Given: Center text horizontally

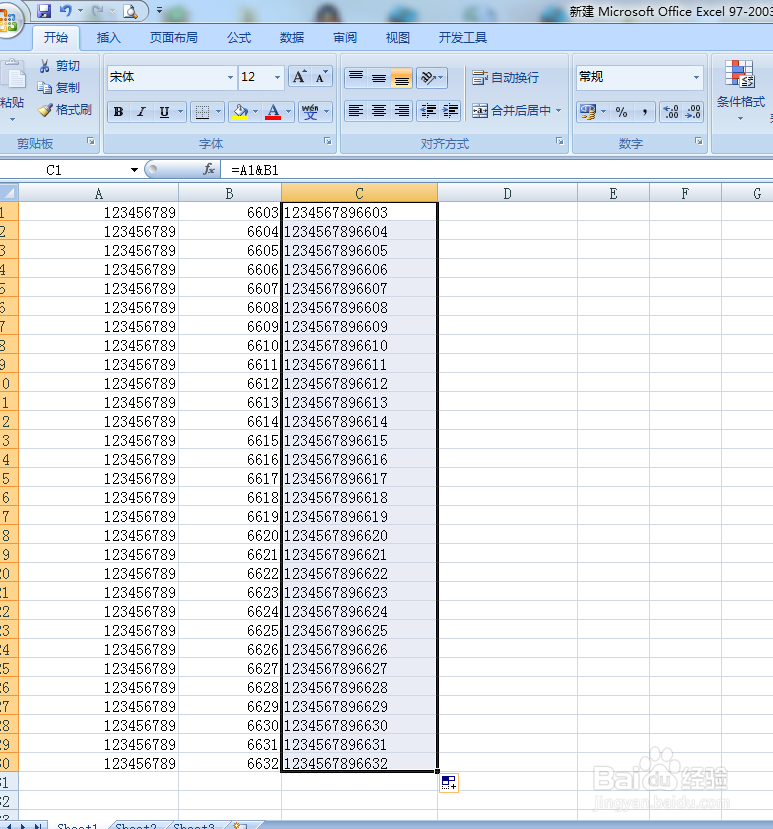Looking at the screenshot, I should (x=379, y=110).
